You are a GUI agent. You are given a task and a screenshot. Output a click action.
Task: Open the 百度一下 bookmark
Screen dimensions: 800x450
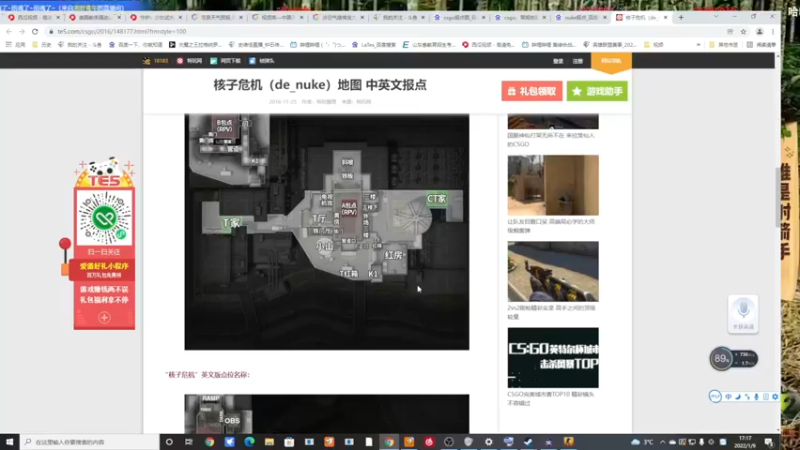pyautogui.click(x=136, y=45)
